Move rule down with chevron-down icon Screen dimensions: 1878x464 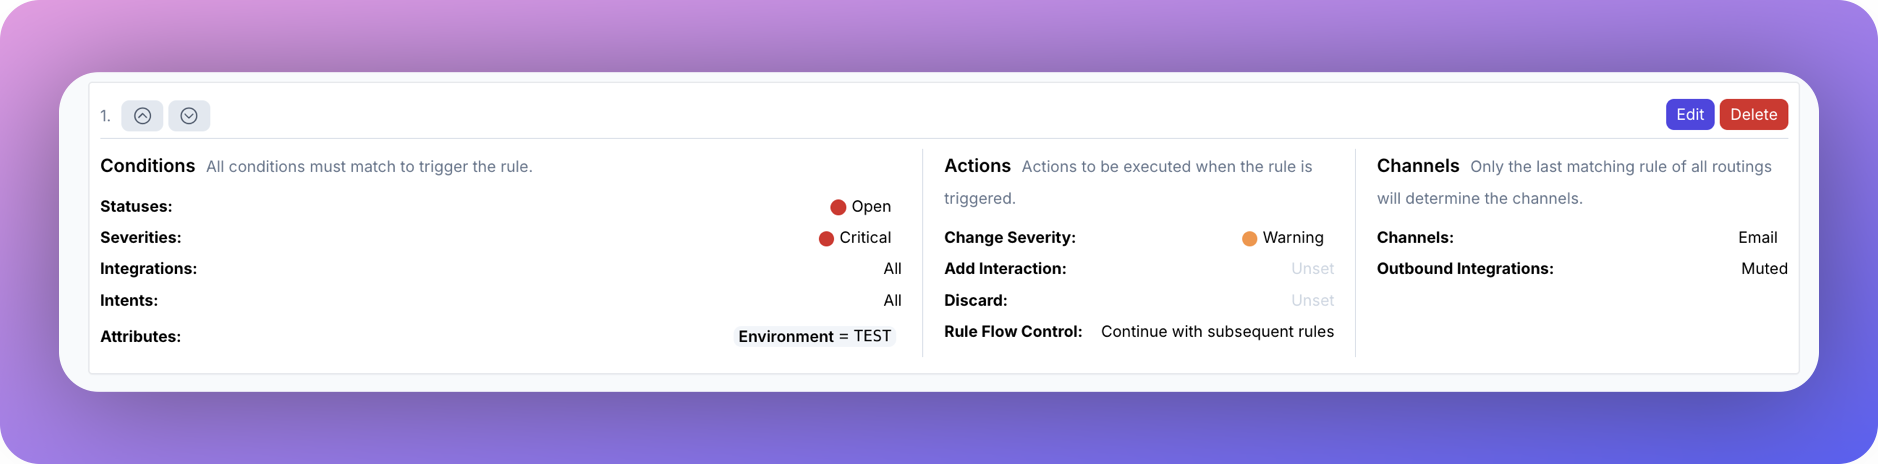189,116
